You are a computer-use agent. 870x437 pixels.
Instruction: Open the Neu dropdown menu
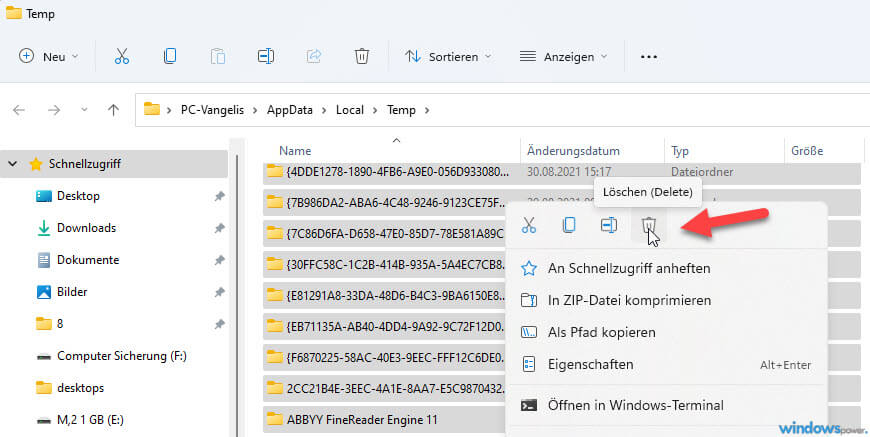pos(50,57)
